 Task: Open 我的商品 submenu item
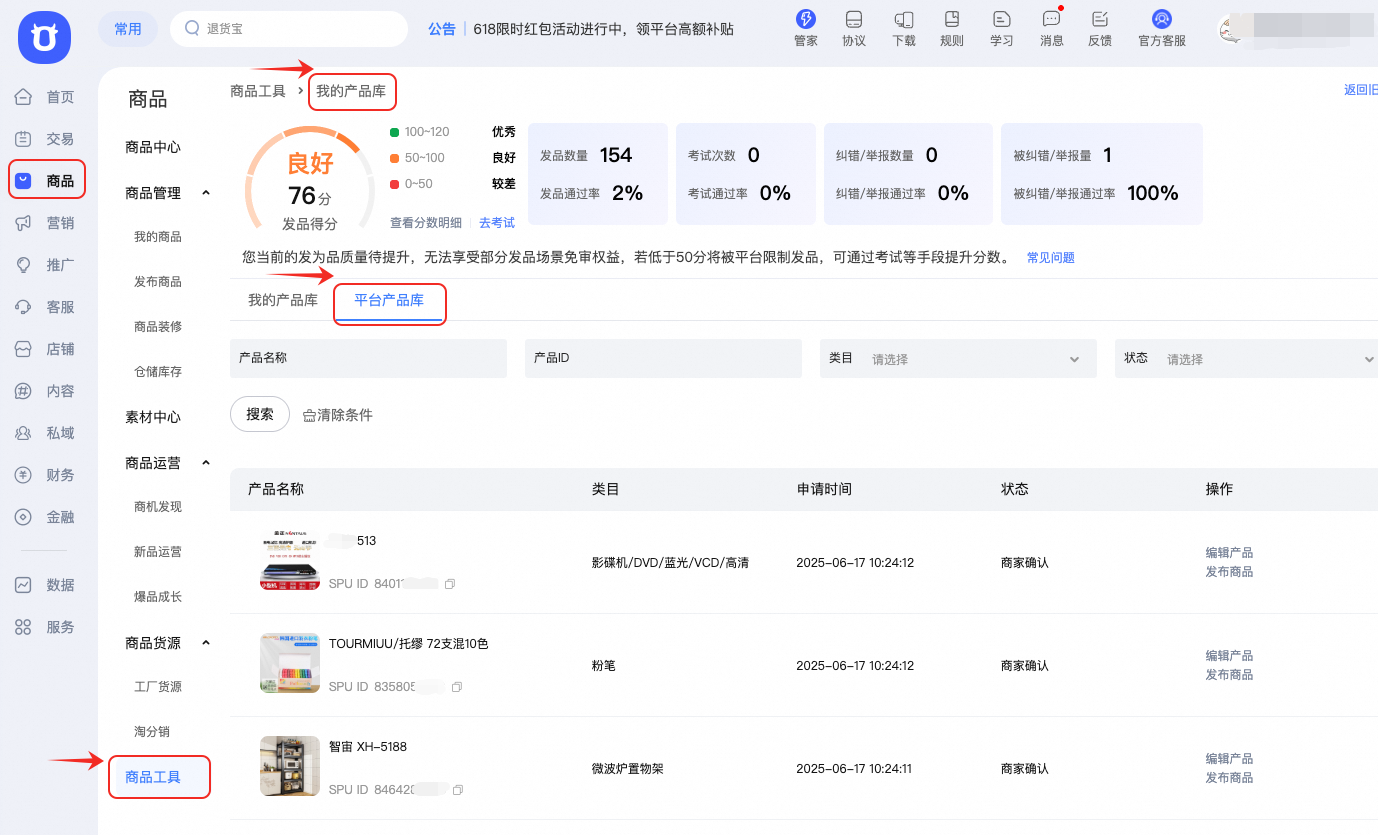click(158, 237)
